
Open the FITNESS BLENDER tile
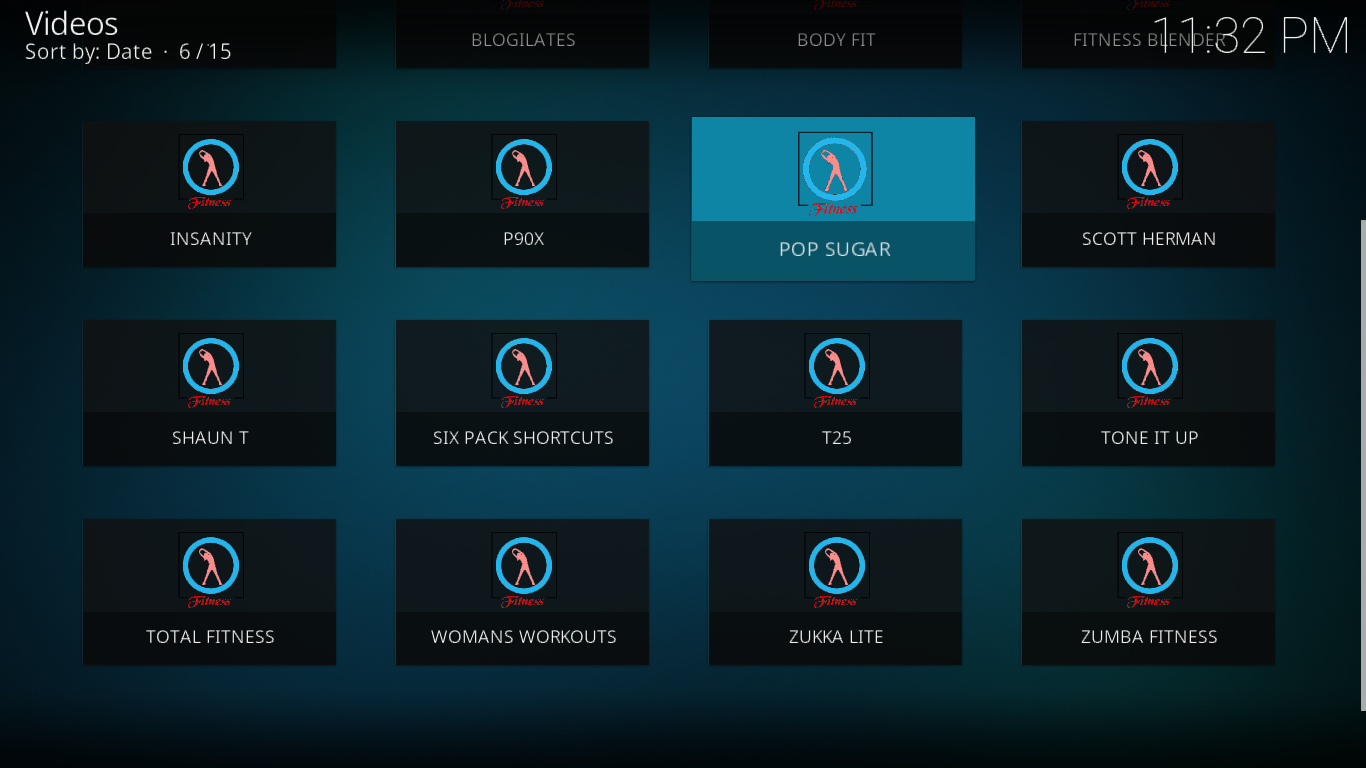click(1148, 34)
